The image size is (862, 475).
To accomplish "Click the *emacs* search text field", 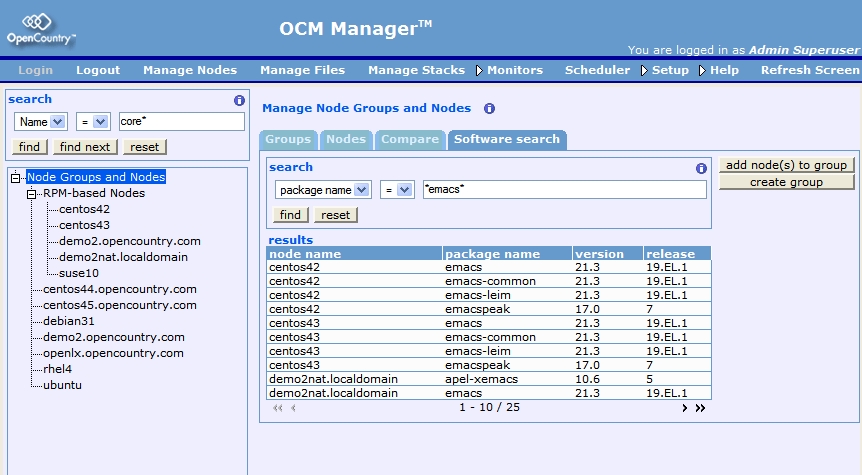I will [564, 189].
